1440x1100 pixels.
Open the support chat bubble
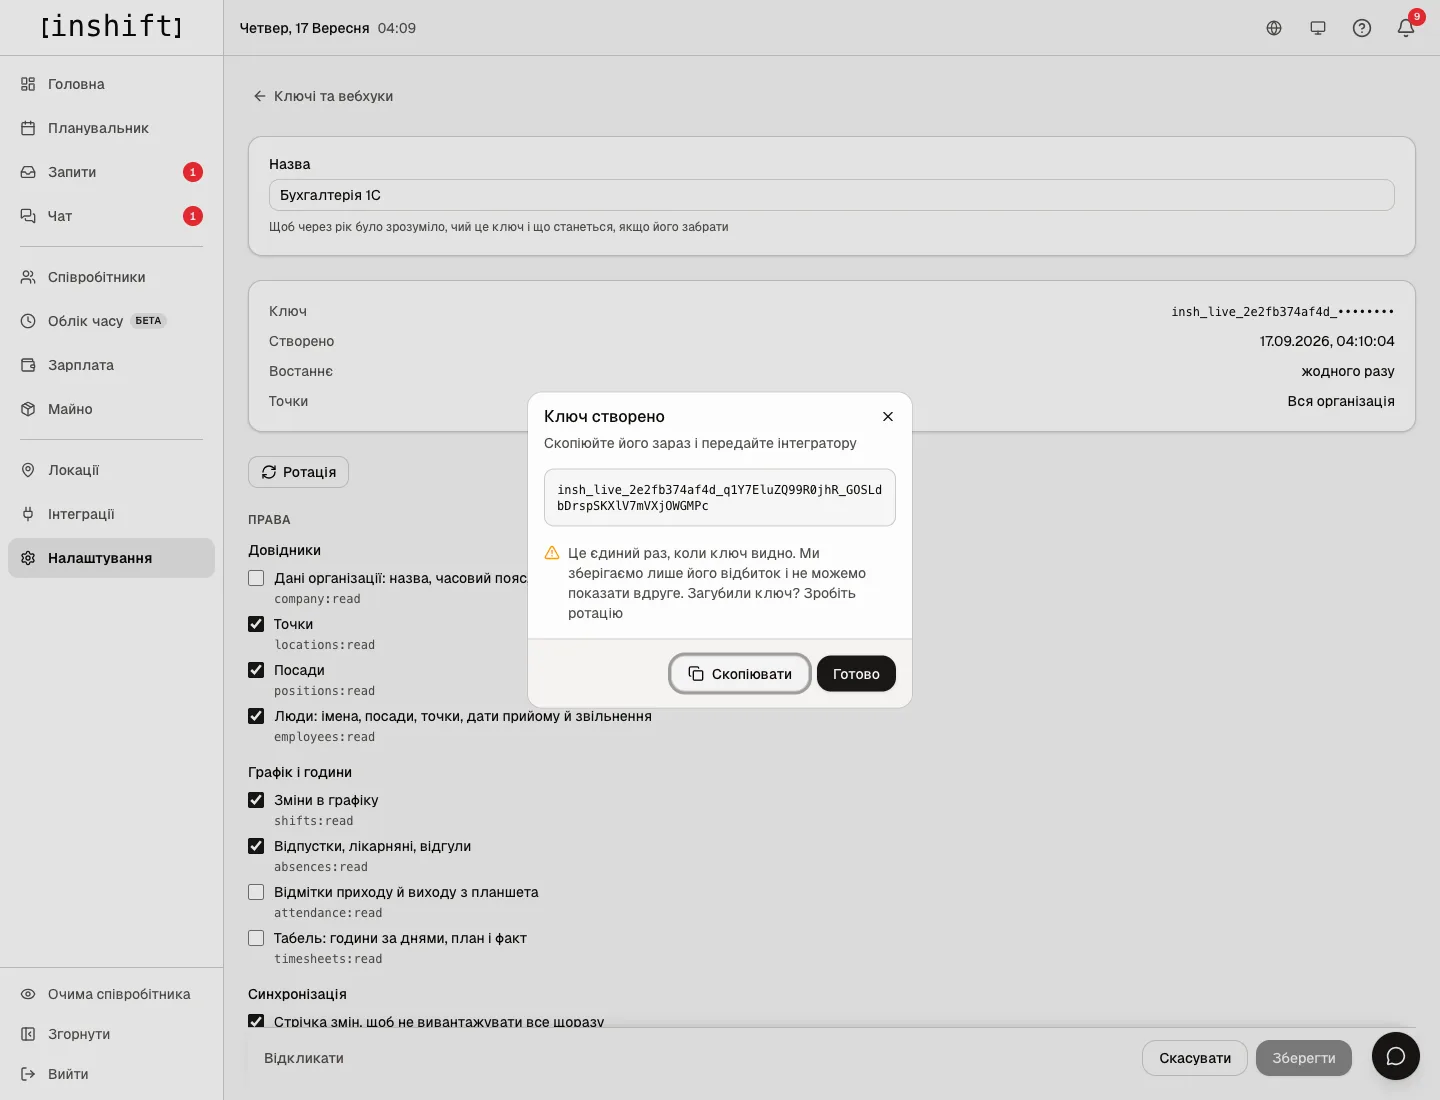click(x=1396, y=1056)
